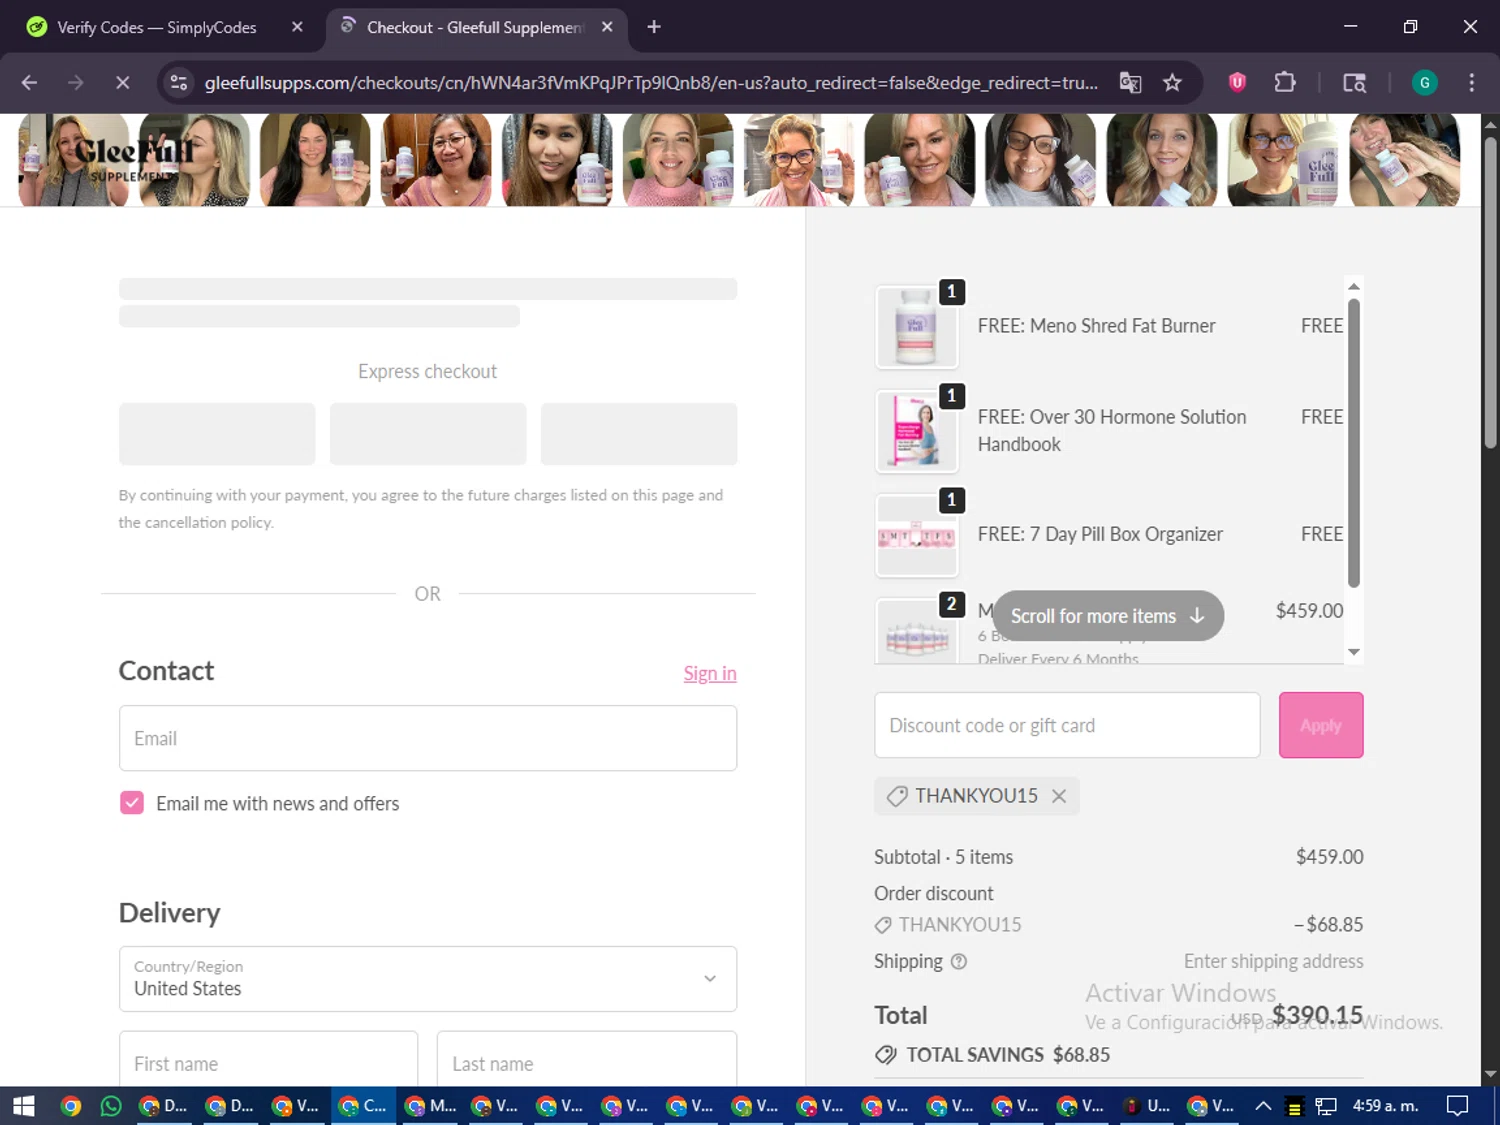Click the TOTAL SAVINGS $68.85 text
The image size is (1500, 1125).
1008,1055
